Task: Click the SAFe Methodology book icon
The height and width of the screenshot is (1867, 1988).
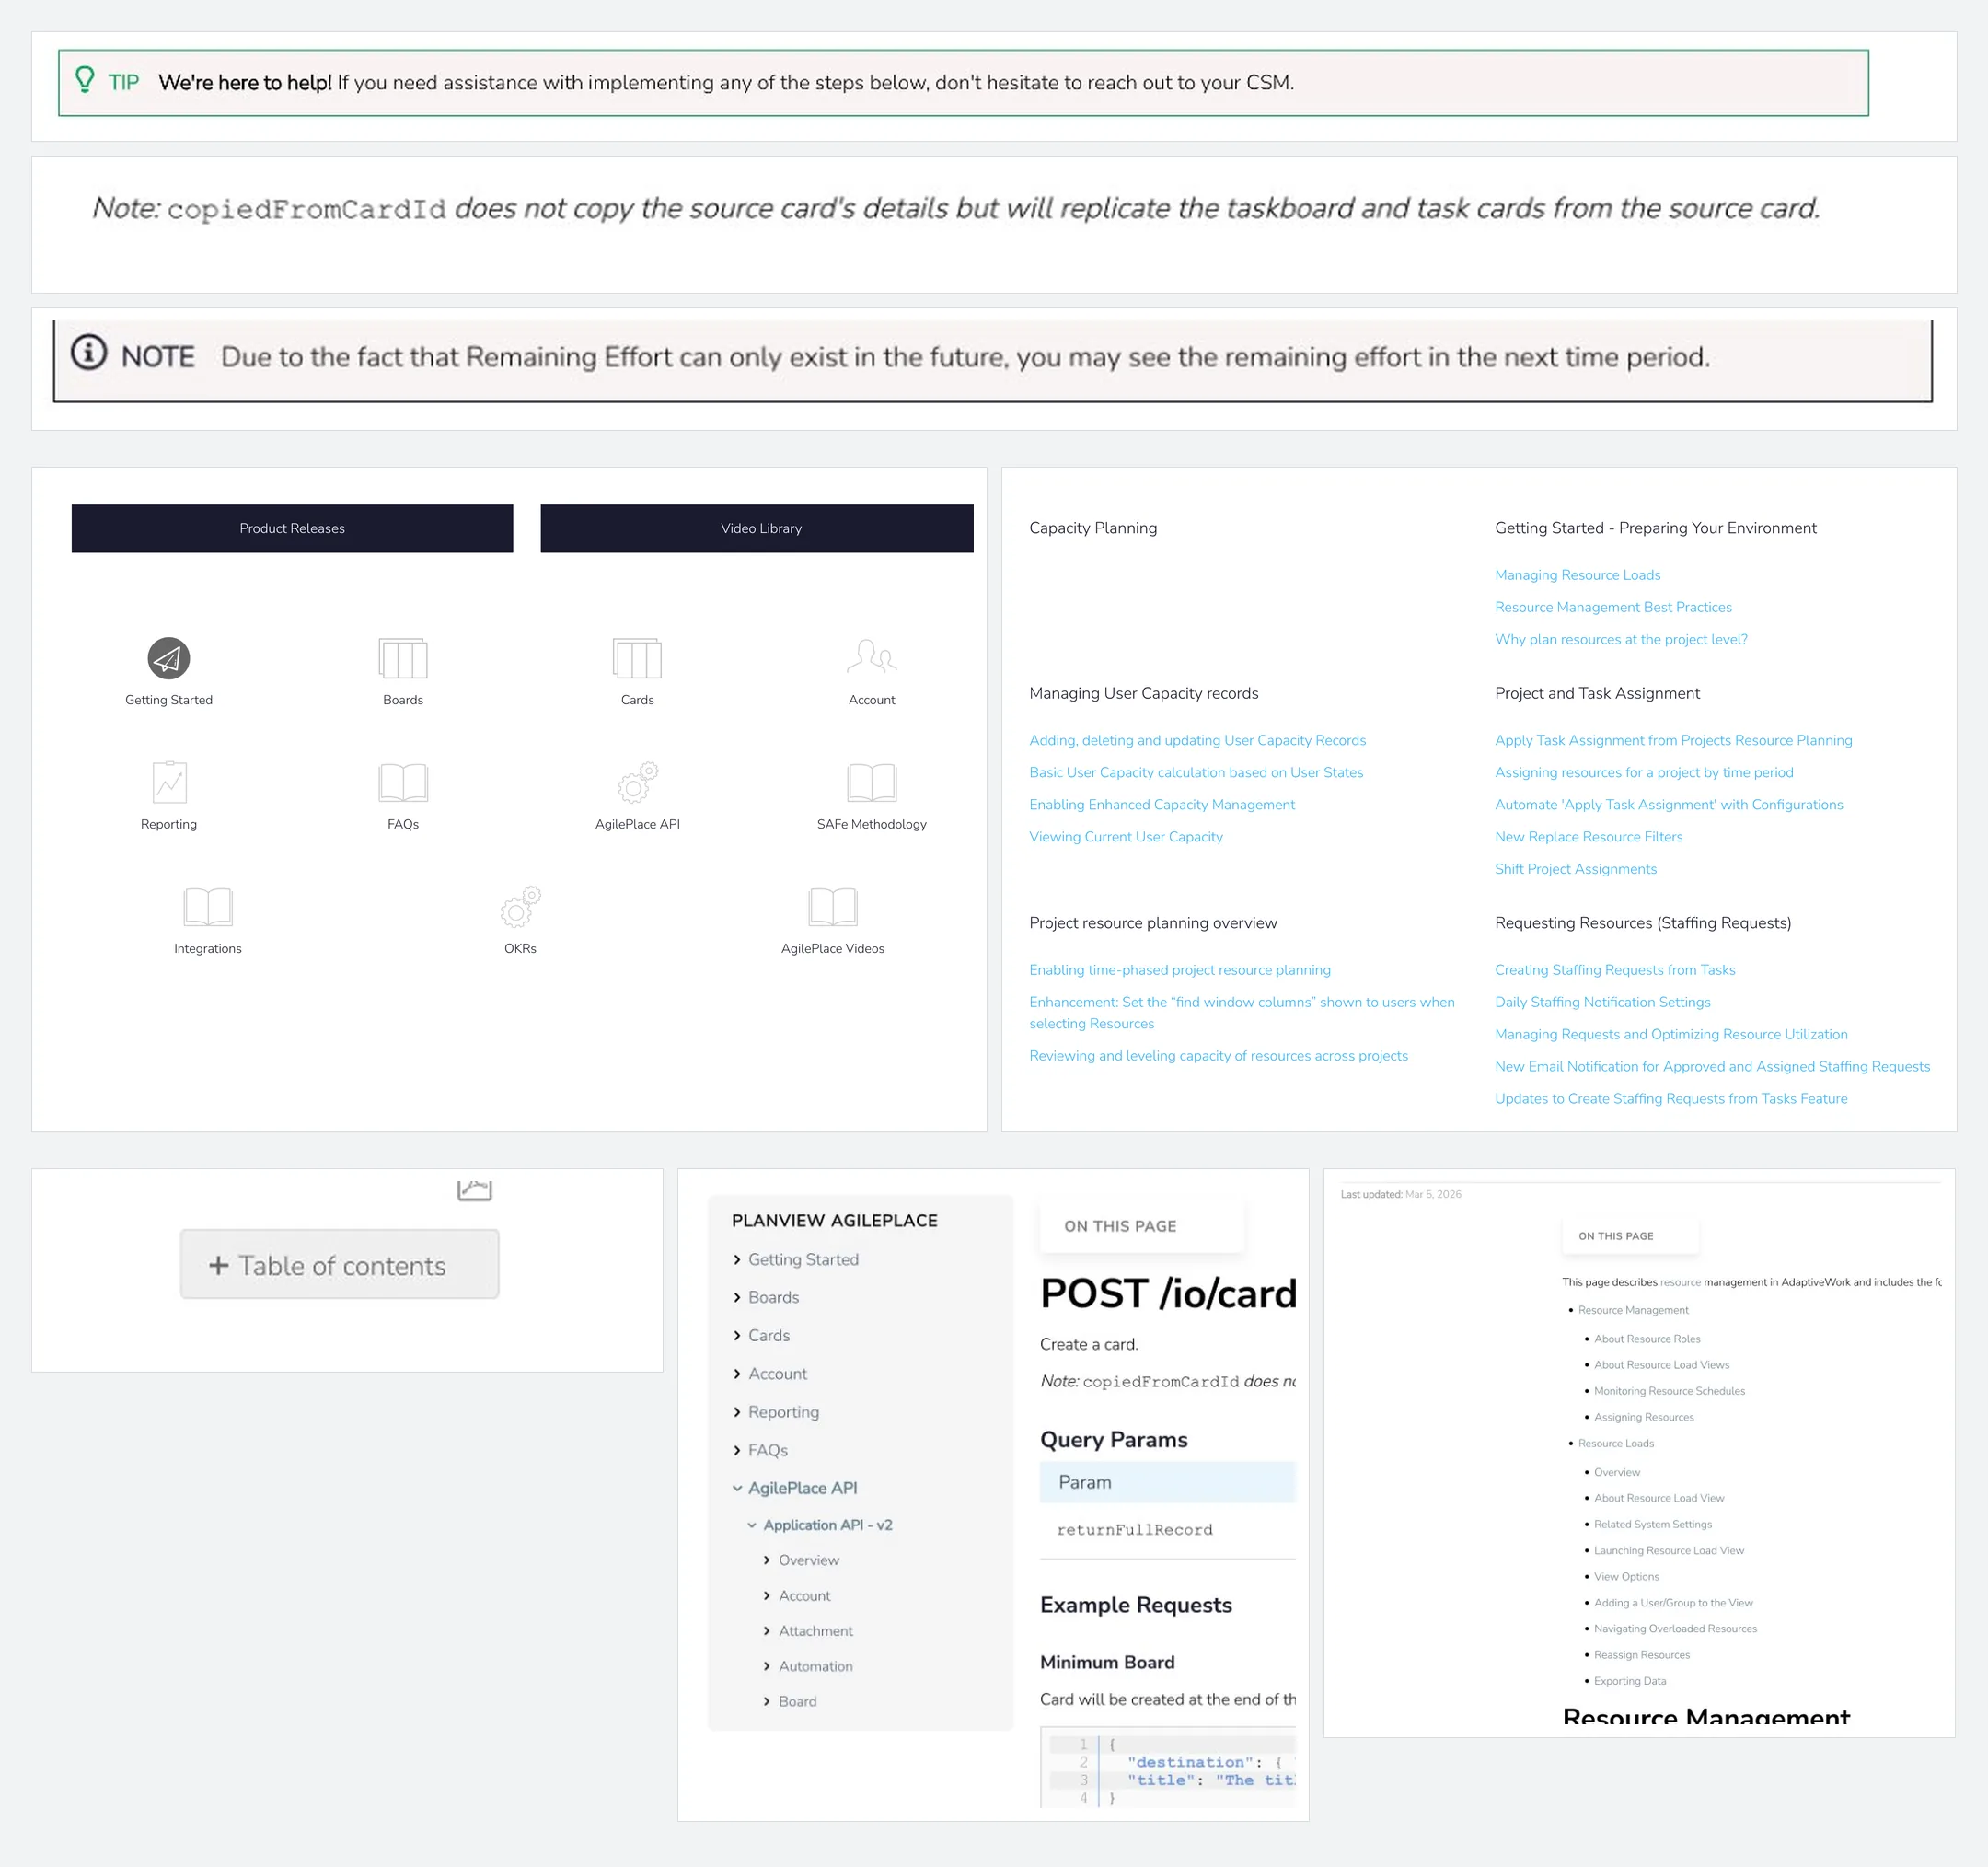Action: tap(872, 782)
